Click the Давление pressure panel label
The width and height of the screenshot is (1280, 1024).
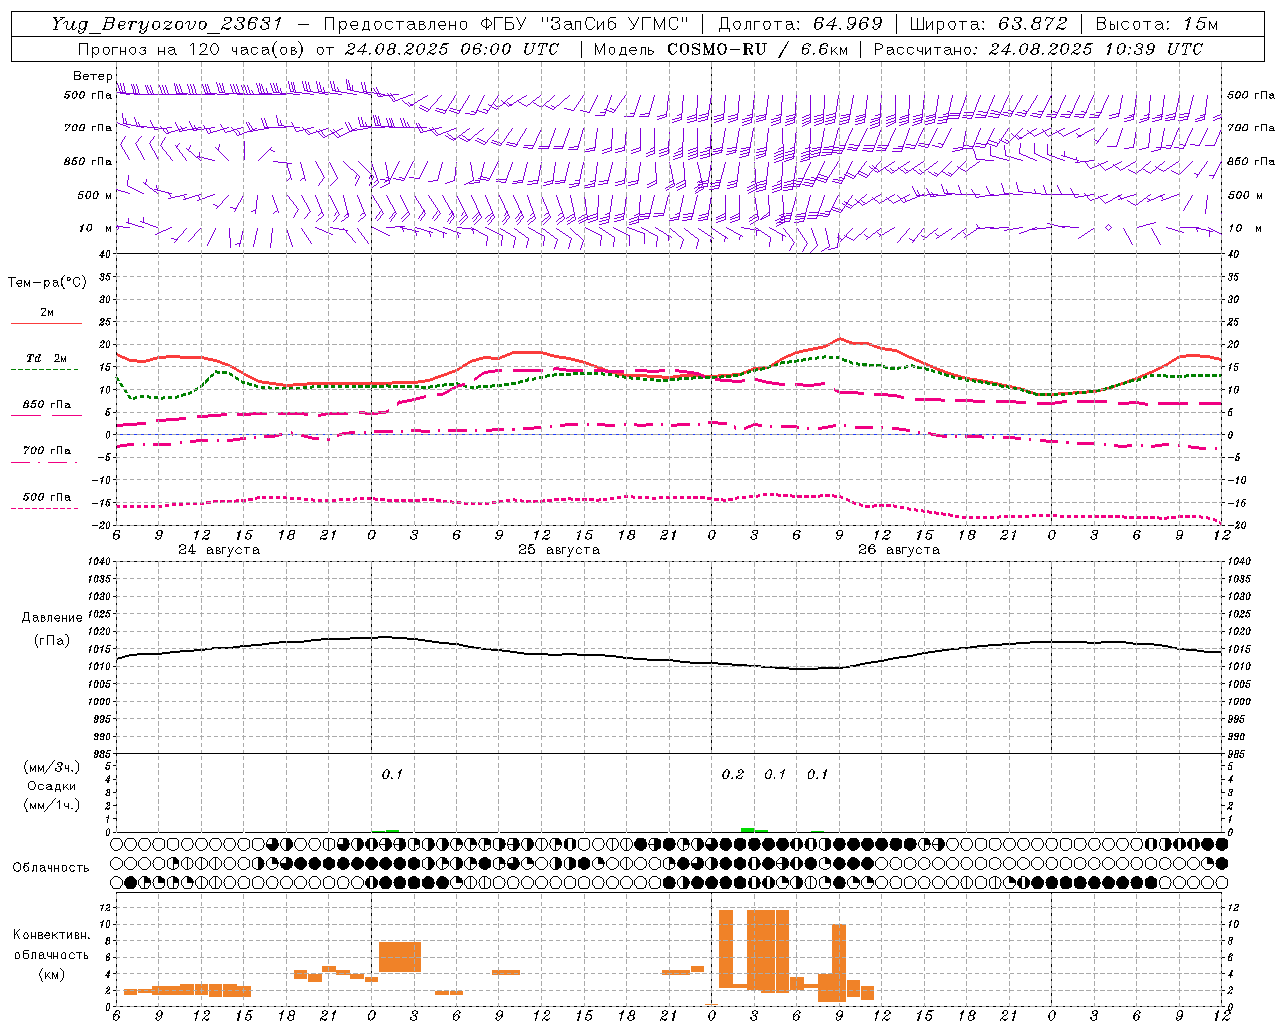pyautogui.click(x=52, y=618)
